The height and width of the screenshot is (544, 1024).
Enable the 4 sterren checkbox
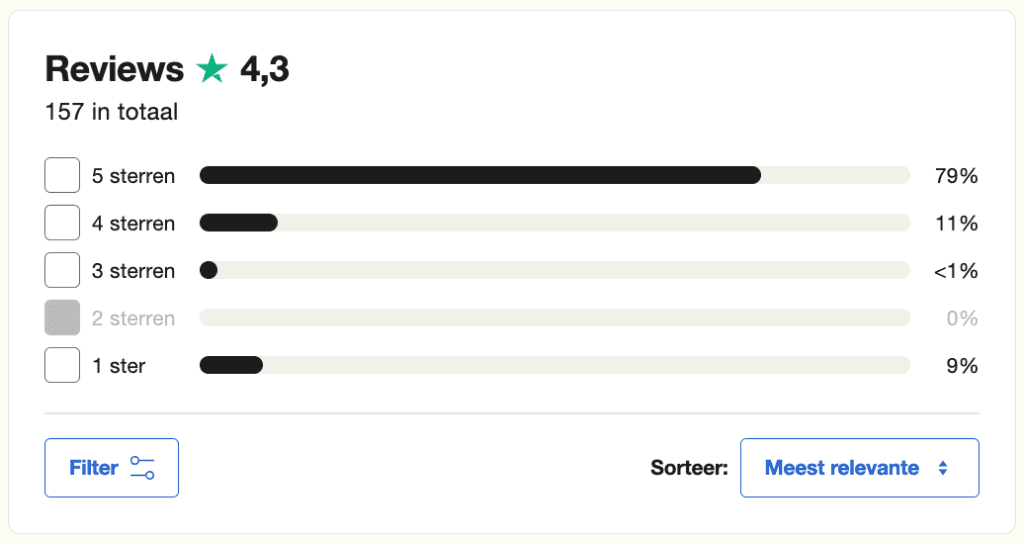pyautogui.click(x=62, y=223)
